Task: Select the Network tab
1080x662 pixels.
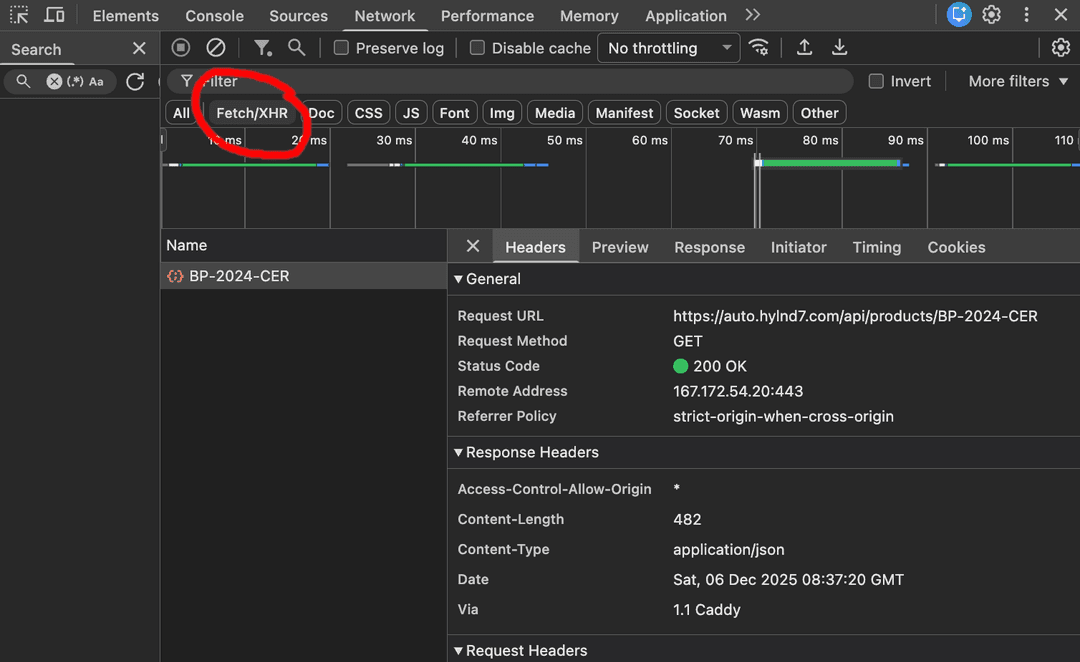Action: [384, 15]
